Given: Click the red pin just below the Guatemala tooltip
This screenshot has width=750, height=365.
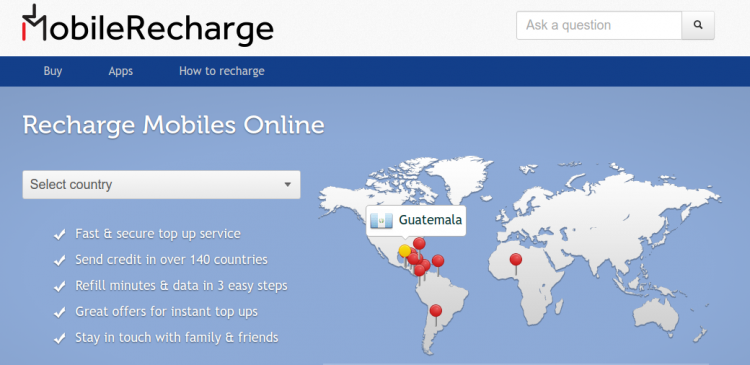Looking at the screenshot, I should point(419,243).
